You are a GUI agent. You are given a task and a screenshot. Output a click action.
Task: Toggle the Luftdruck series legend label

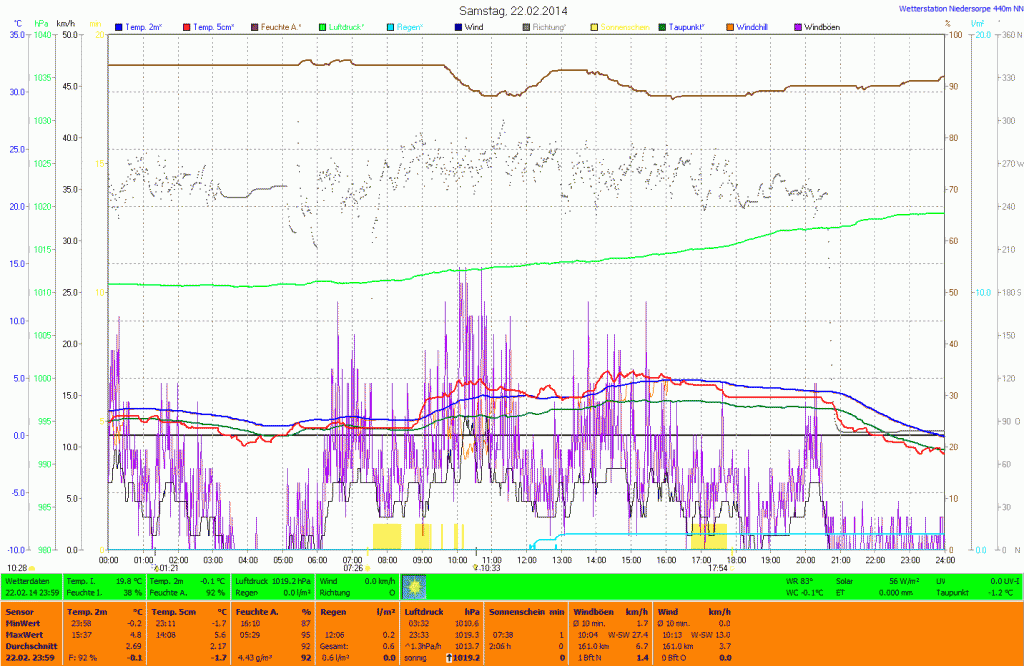(x=349, y=27)
